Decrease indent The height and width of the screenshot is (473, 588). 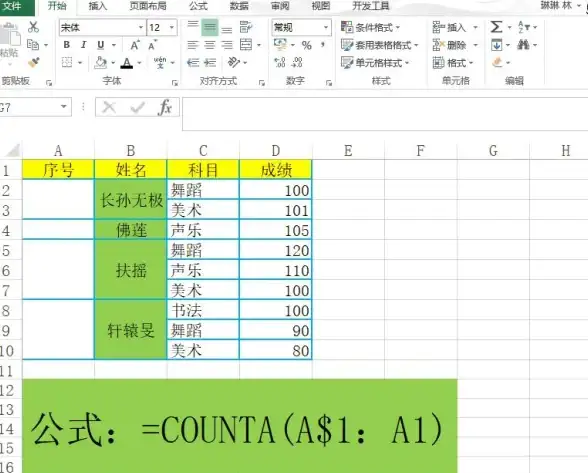(x=193, y=62)
